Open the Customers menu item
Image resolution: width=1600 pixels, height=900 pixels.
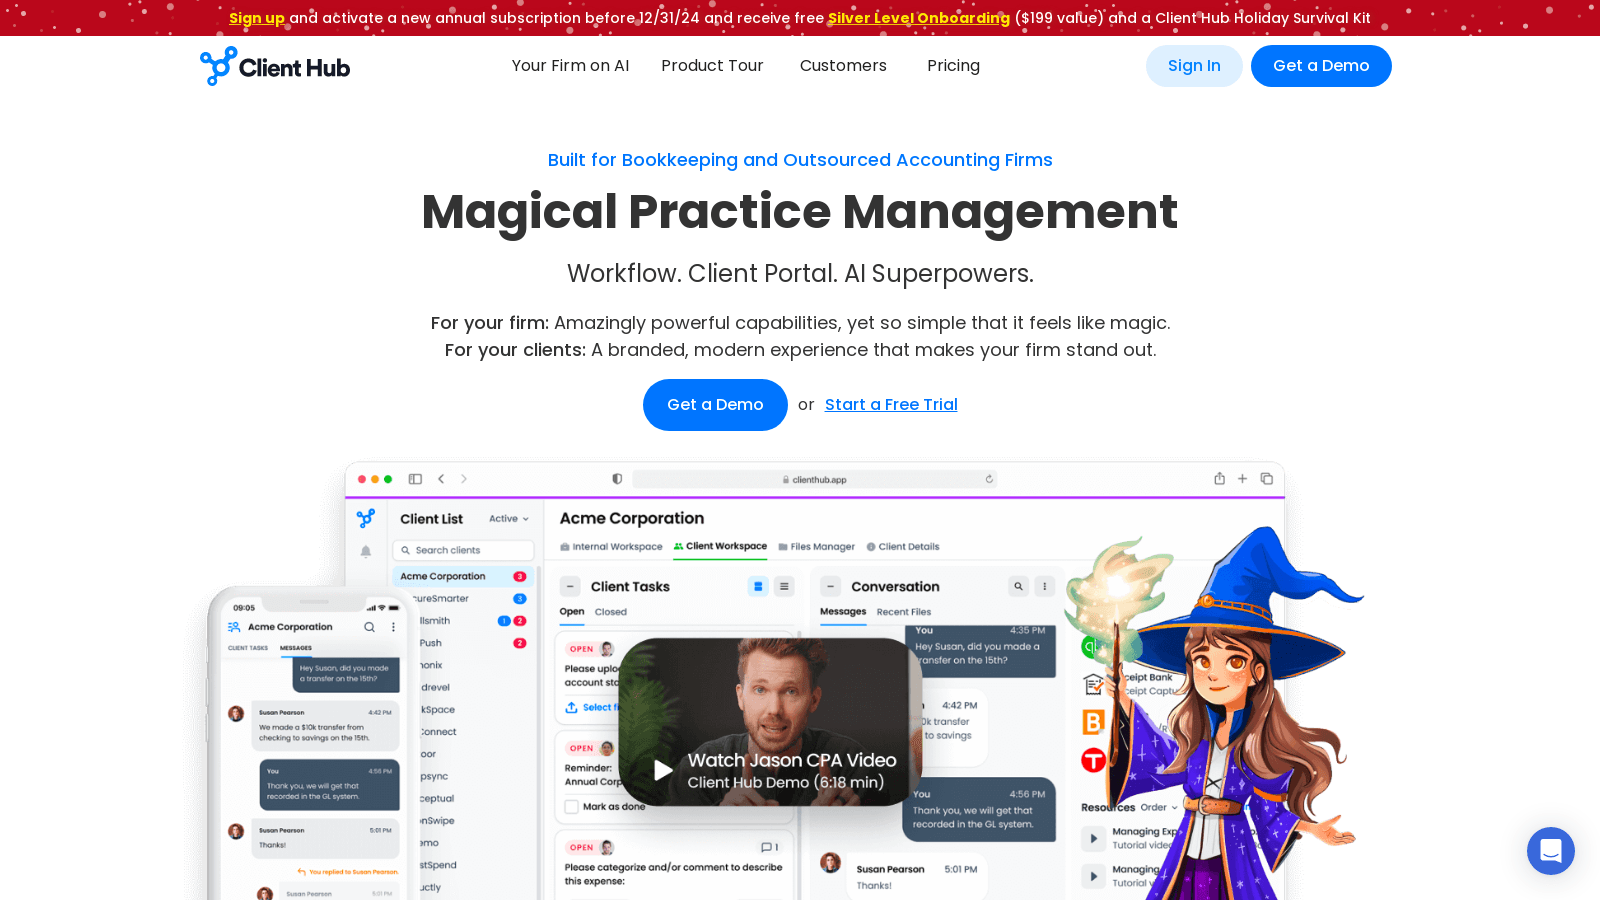coord(843,66)
